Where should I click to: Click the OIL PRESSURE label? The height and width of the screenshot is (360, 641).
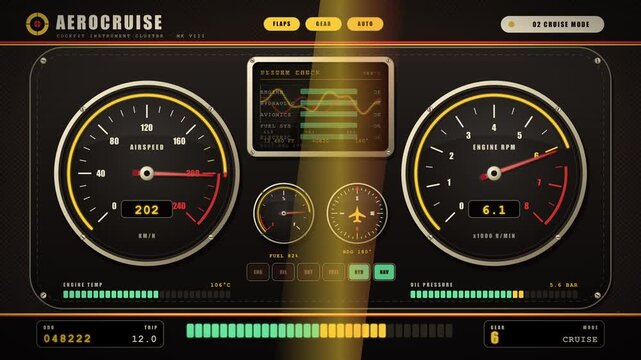pos(432,285)
